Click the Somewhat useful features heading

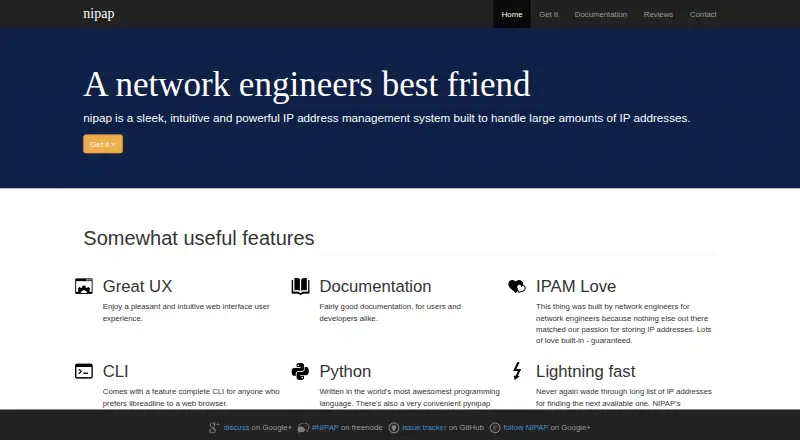click(x=198, y=238)
